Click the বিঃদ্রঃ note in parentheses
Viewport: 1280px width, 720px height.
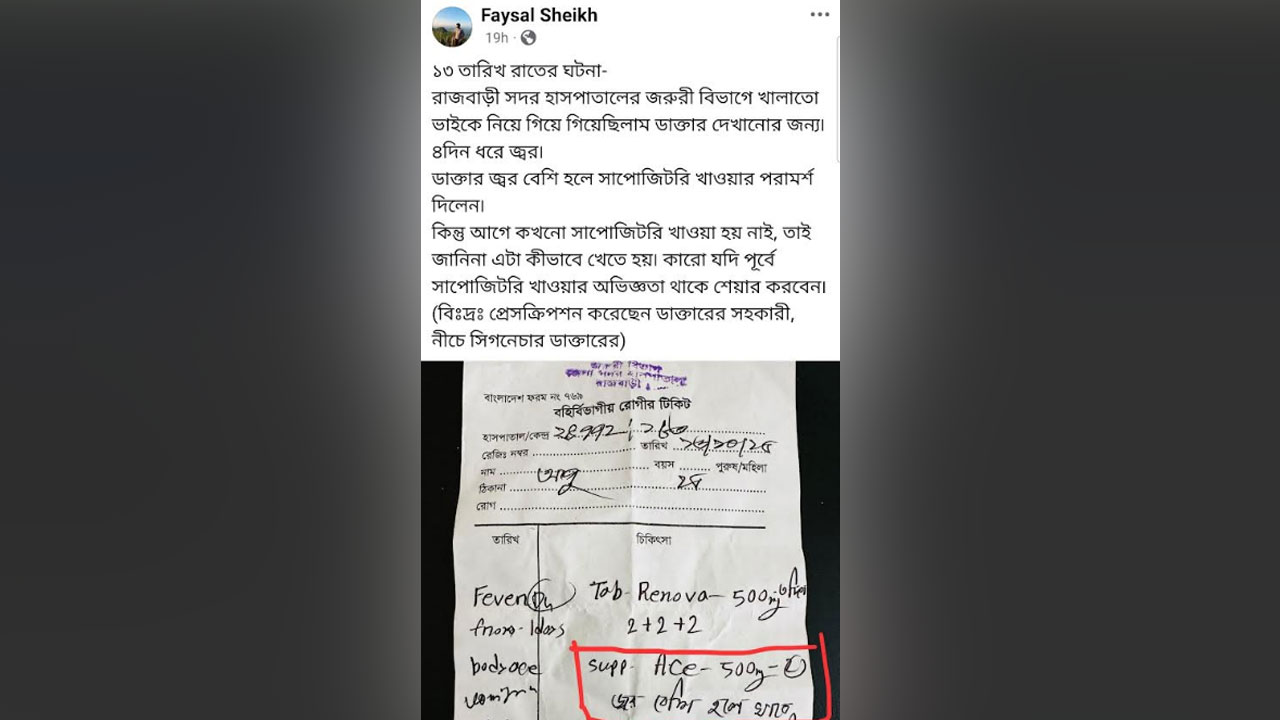620,327
